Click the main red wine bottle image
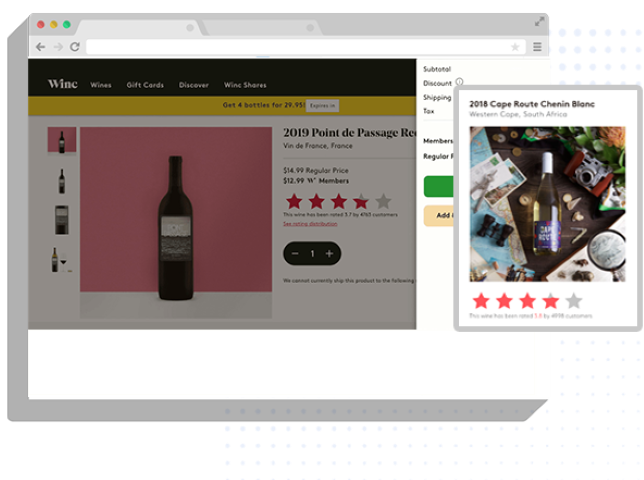This screenshot has height=480, width=644. coord(176,223)
